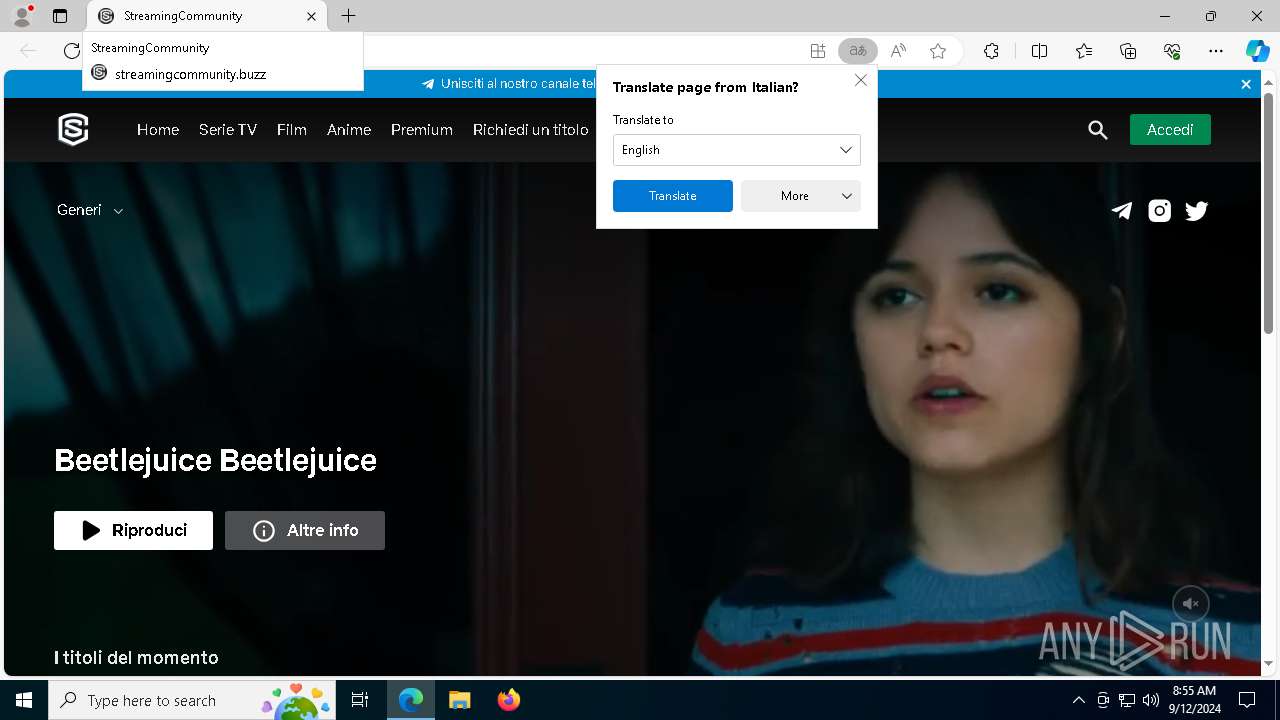Open the Telegram social icon
The image size is (1280, 720).
1122,210
